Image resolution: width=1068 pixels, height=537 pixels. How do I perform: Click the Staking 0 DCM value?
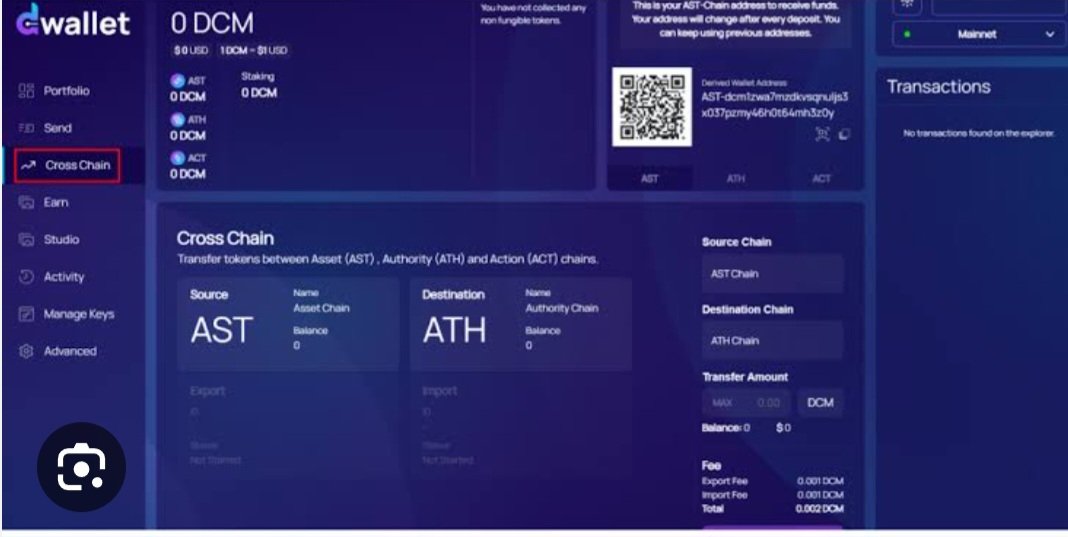pos(259,93)
